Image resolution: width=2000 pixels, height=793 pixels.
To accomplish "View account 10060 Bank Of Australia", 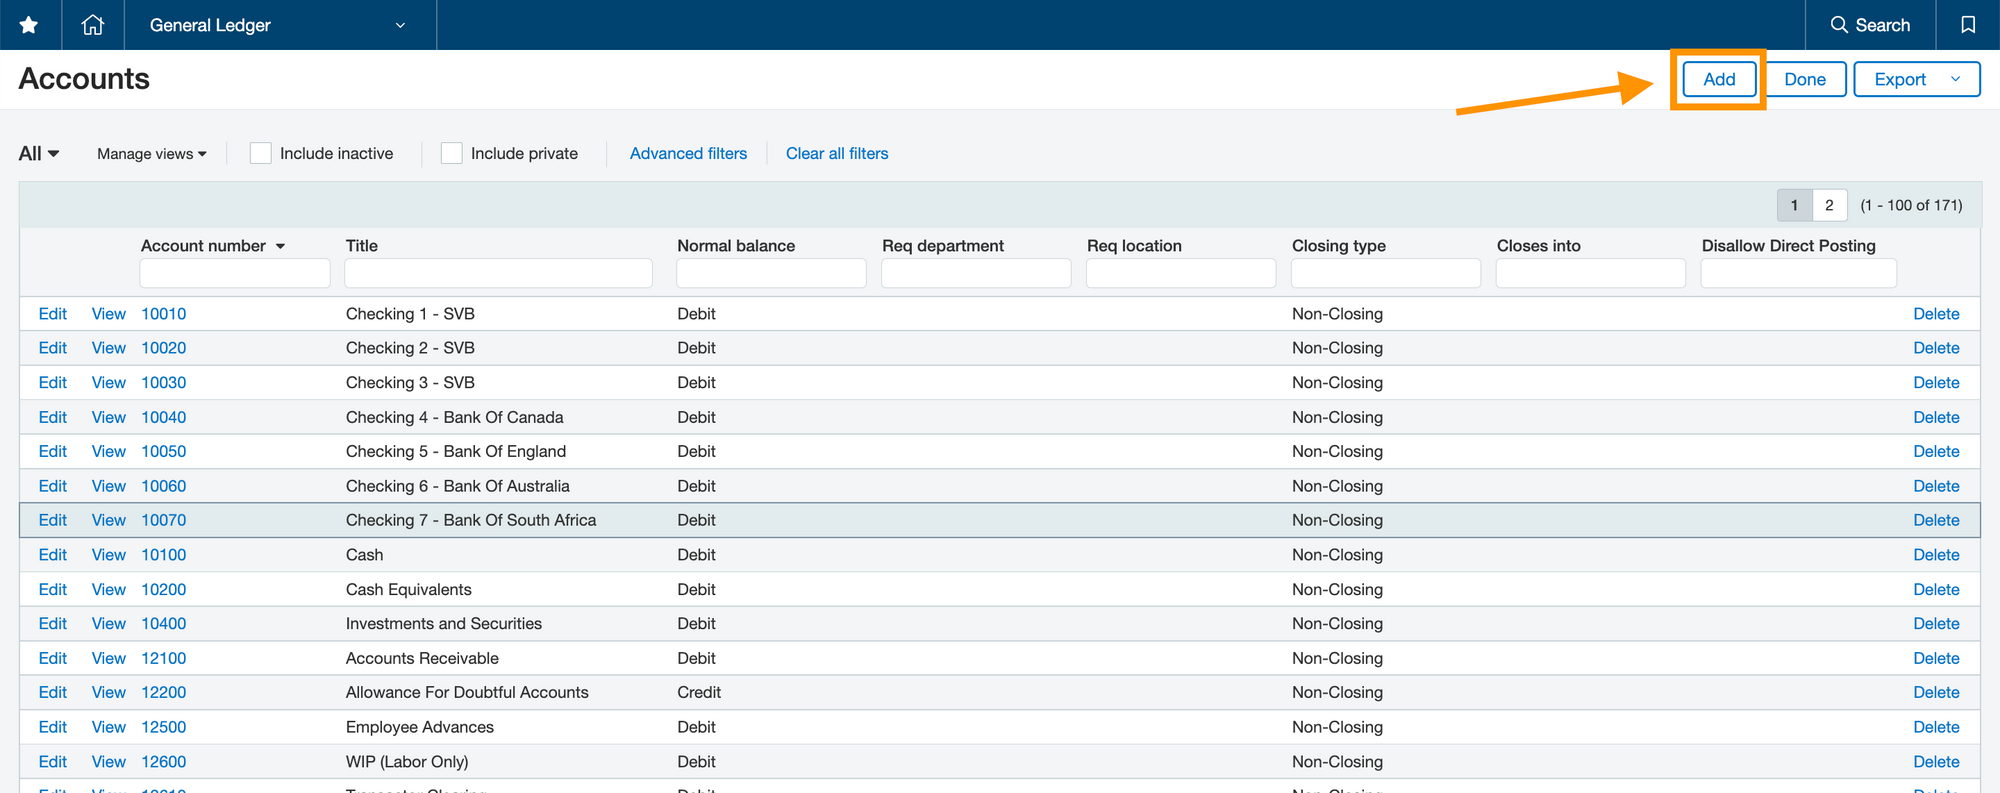I will [108, 486].
